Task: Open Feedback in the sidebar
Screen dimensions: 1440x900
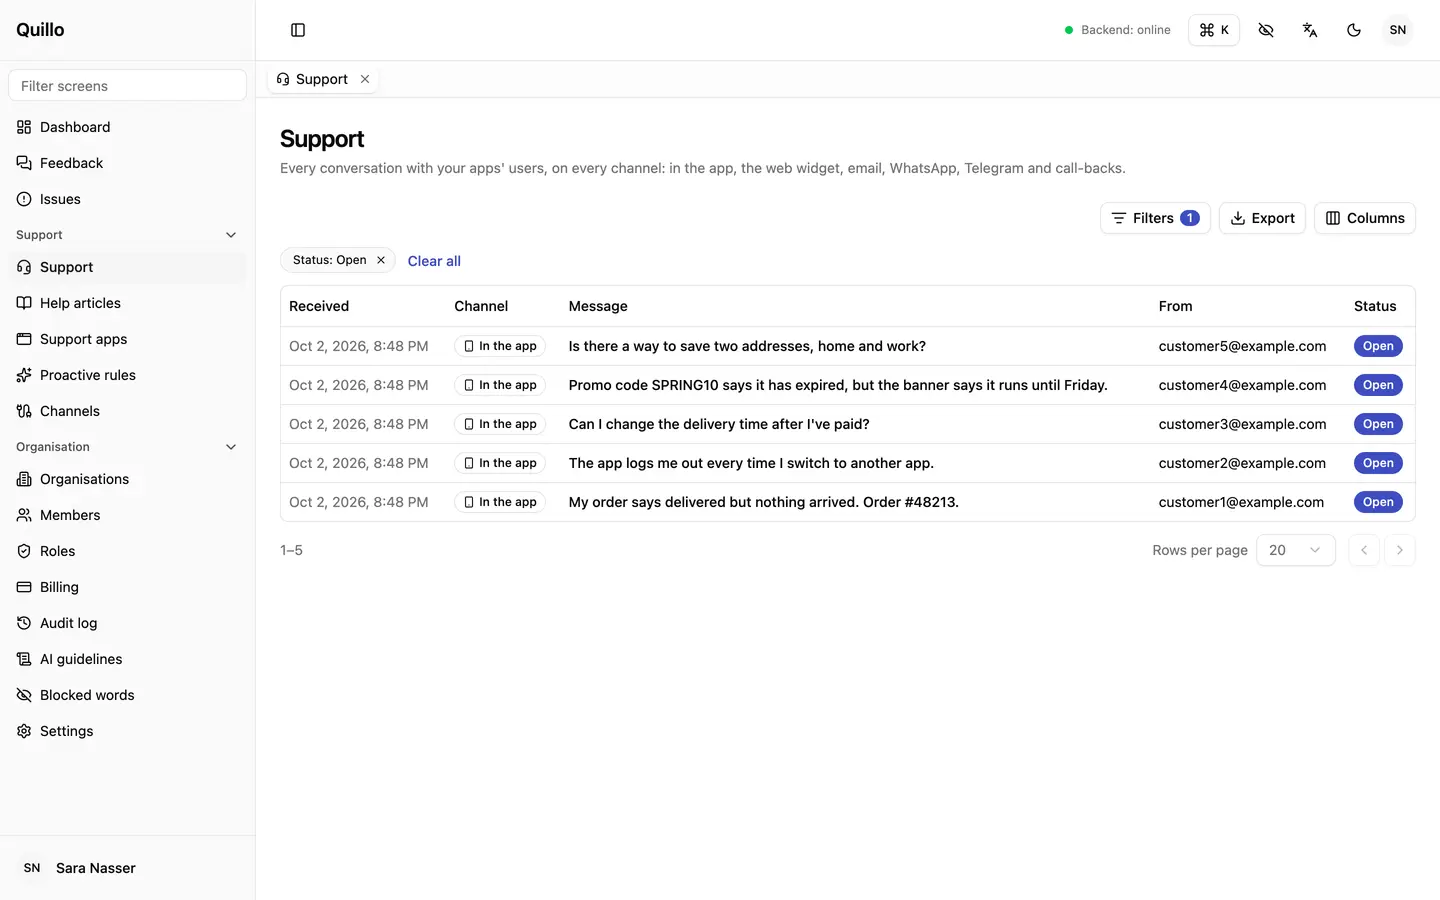Action: point(127,163)
